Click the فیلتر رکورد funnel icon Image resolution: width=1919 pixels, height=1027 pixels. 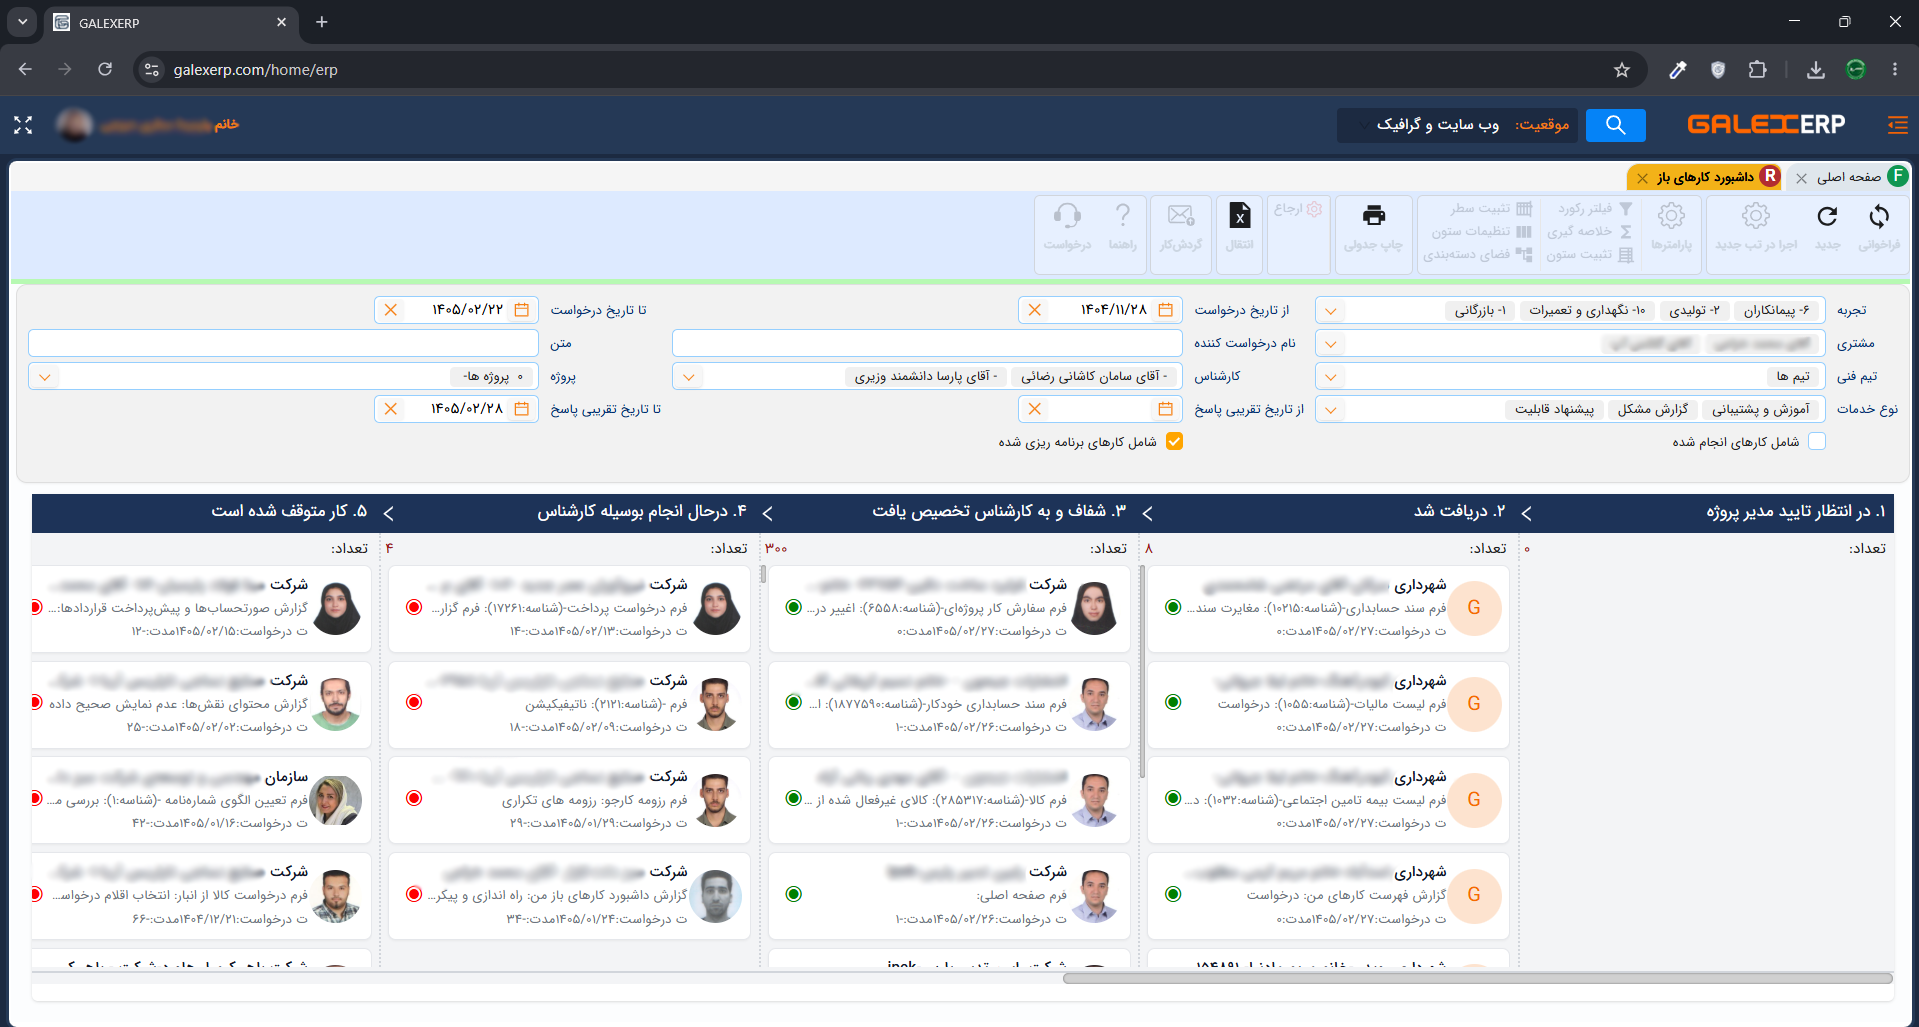[x=1625, y=209]
